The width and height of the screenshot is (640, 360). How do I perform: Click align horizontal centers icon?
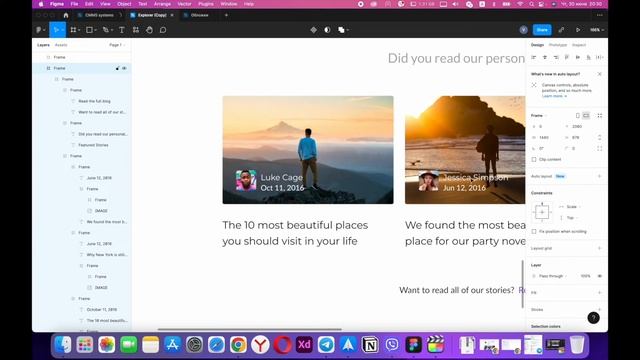click(545, 58)
